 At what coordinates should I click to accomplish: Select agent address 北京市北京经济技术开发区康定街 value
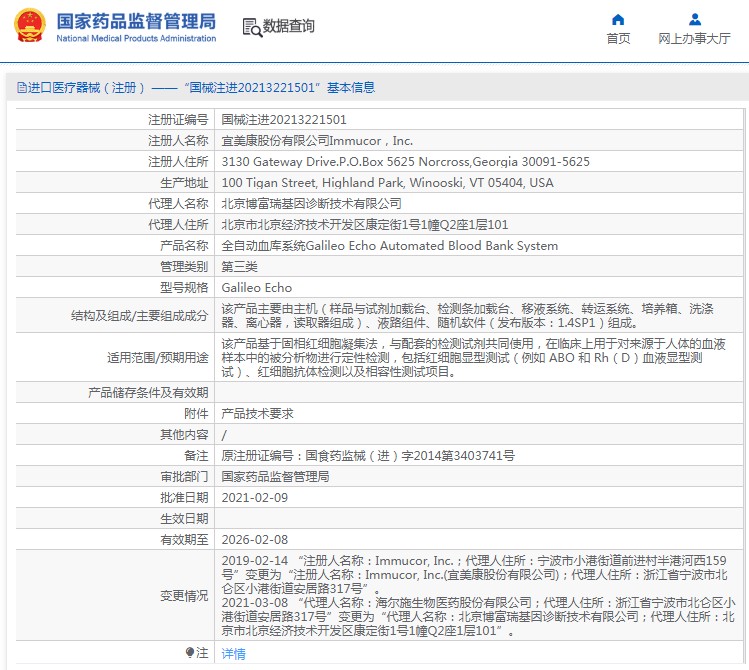[x=364, y=224]
